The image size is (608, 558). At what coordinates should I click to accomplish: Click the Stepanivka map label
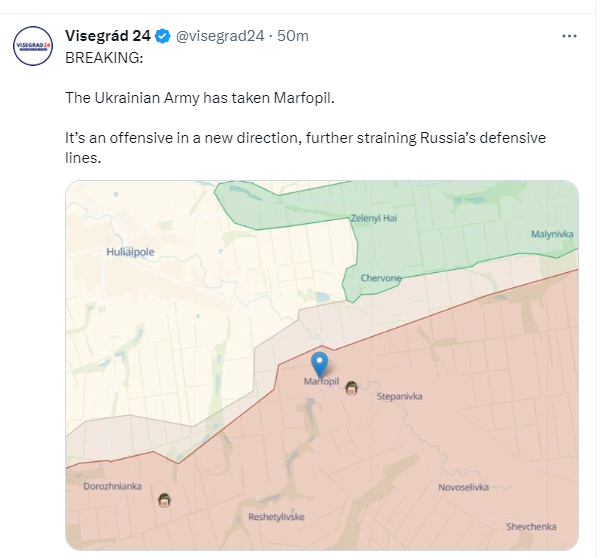click(x=399, y=396)
